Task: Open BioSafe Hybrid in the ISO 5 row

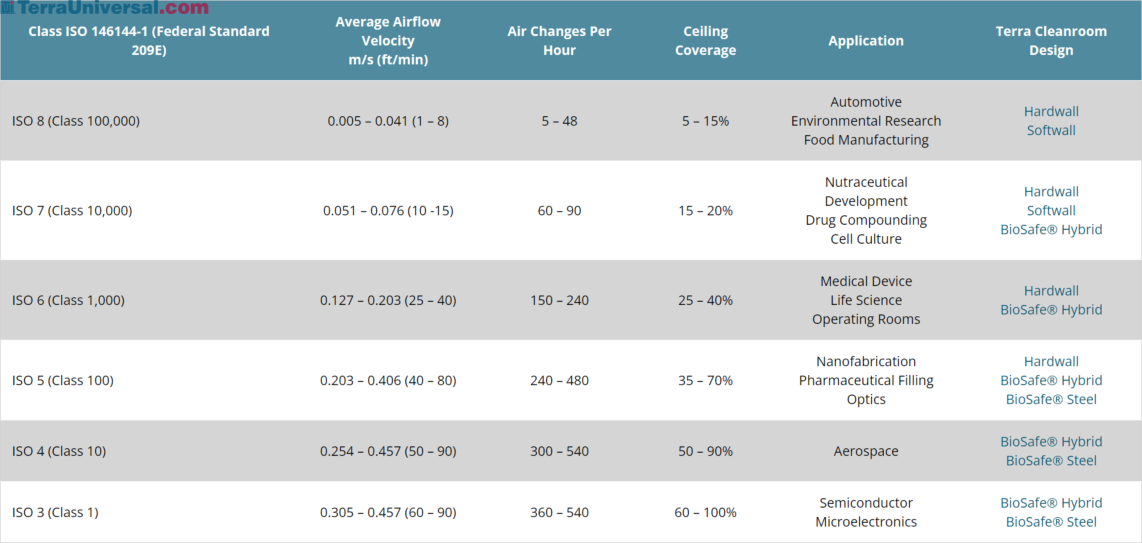Action: [x=1051, y=380]
